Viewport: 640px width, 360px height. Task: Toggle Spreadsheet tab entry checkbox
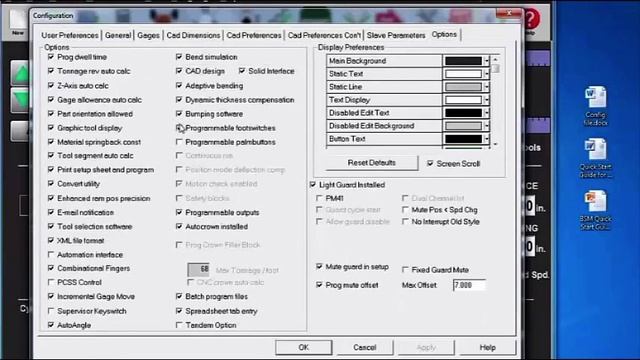click(179, 311)
